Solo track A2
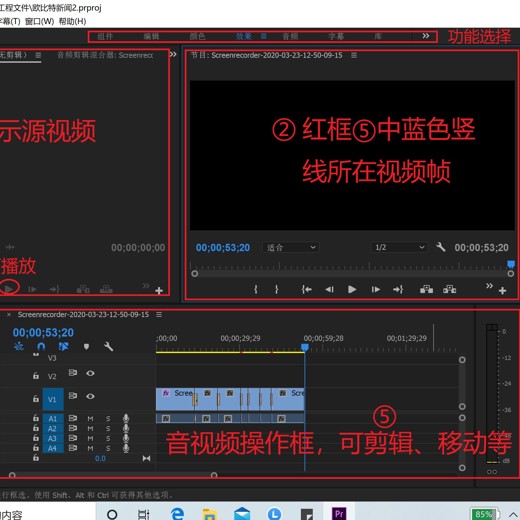 coord(108,429)
